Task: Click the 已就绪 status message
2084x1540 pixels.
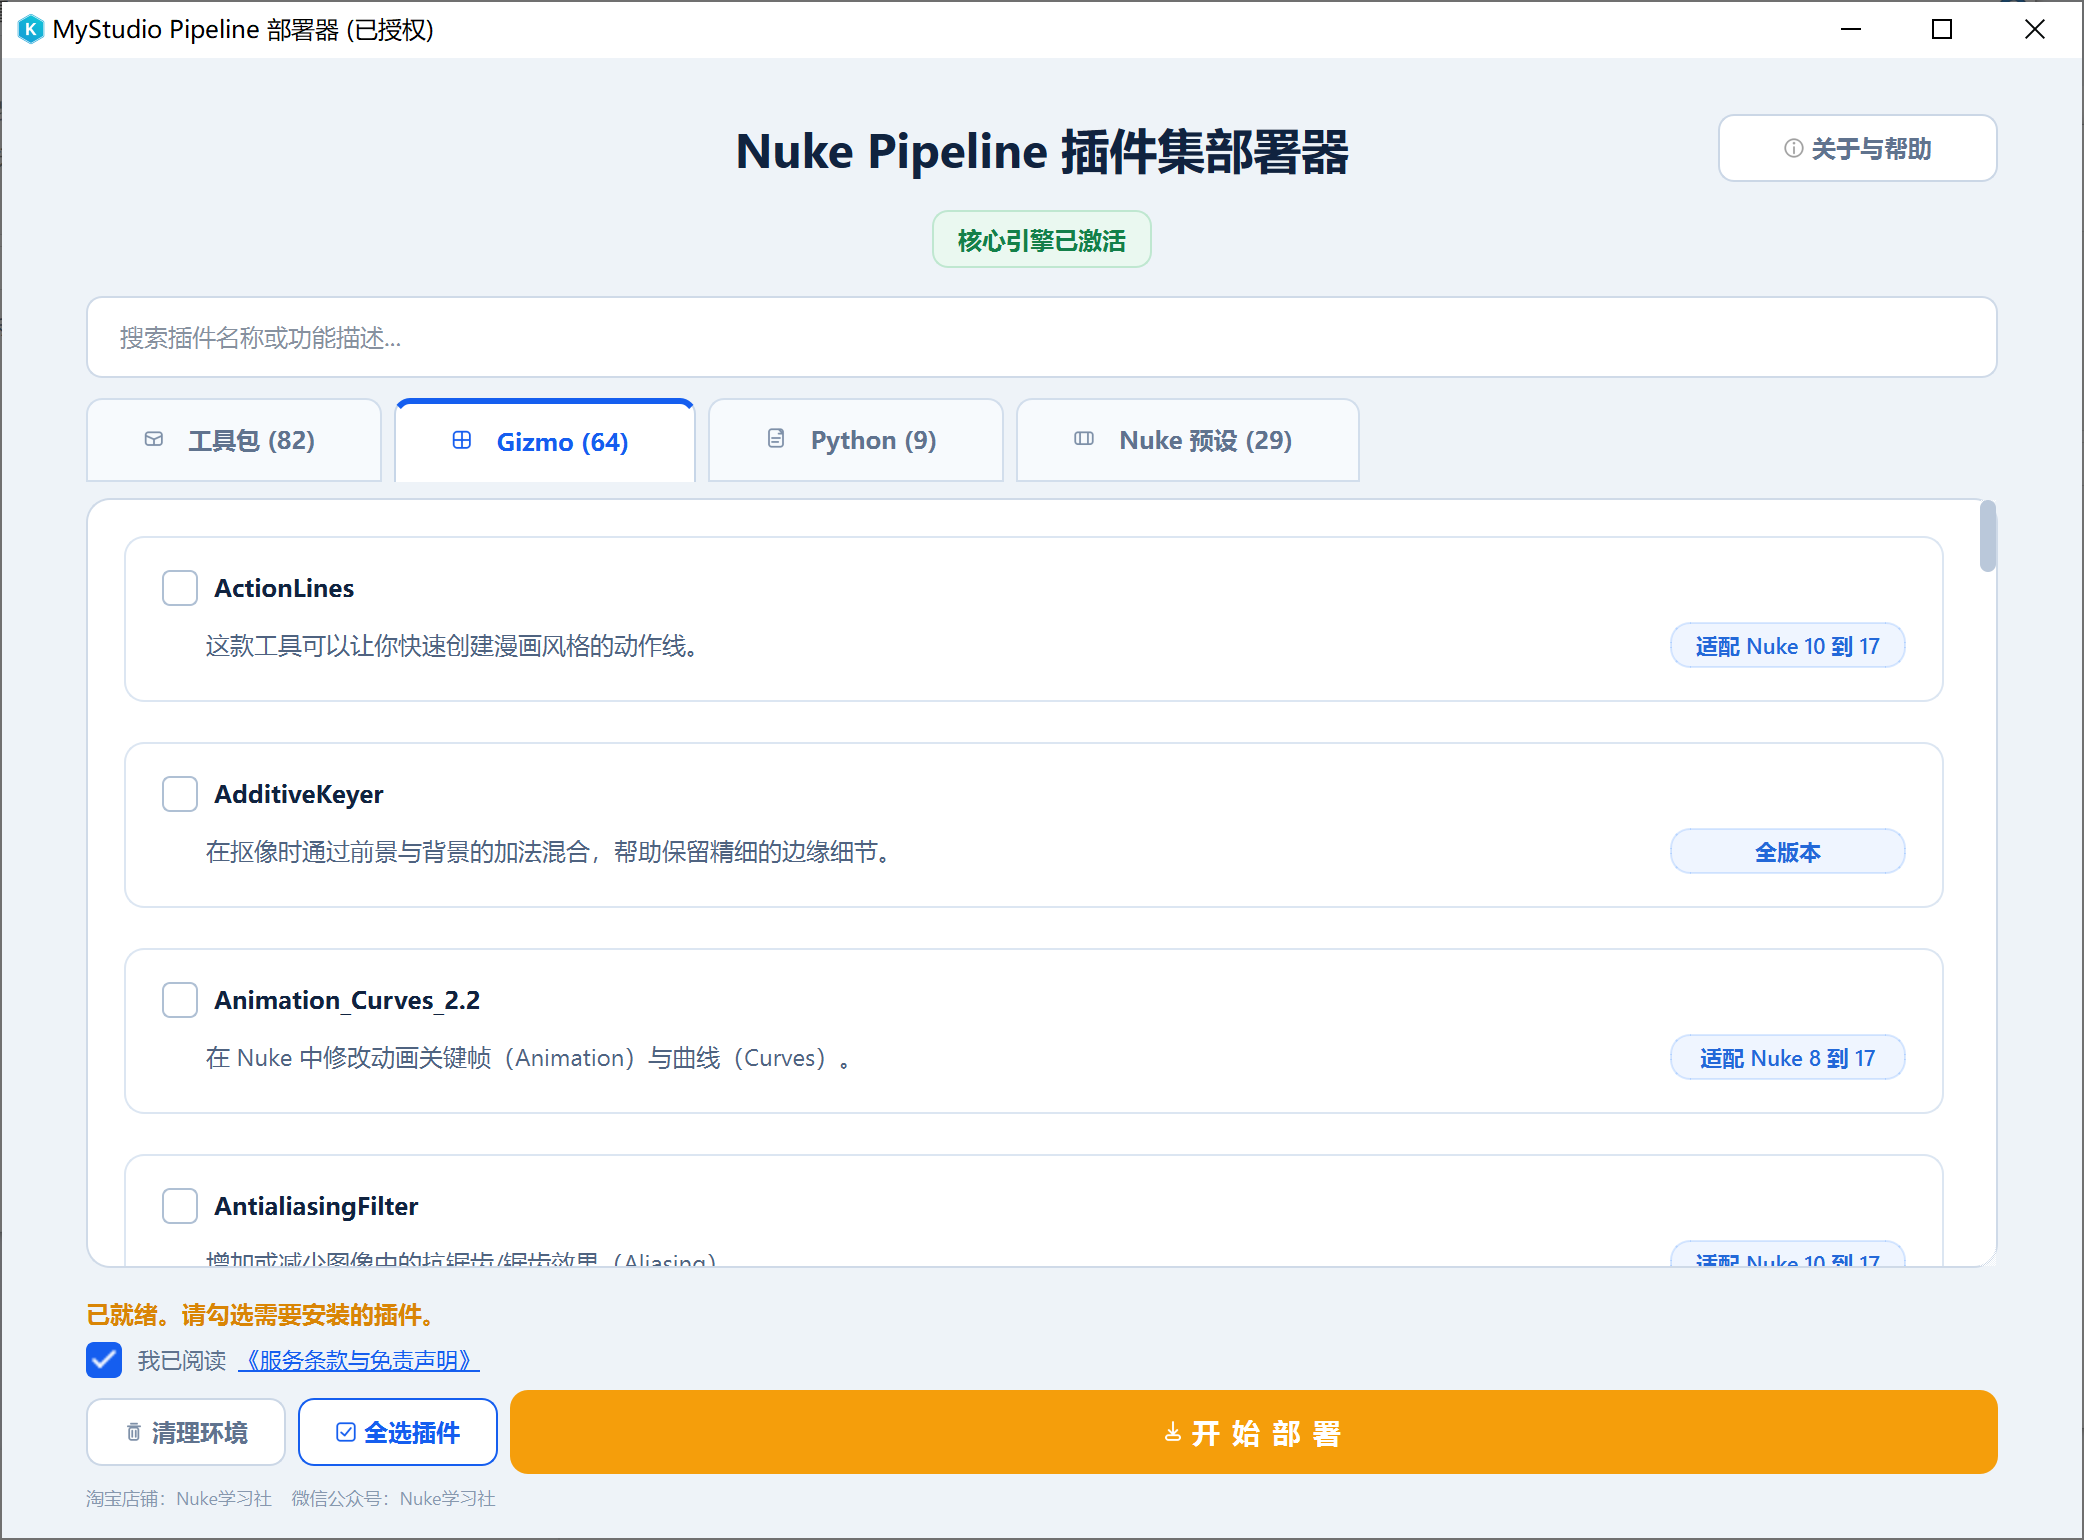Action: click(x=260, y=1314)
